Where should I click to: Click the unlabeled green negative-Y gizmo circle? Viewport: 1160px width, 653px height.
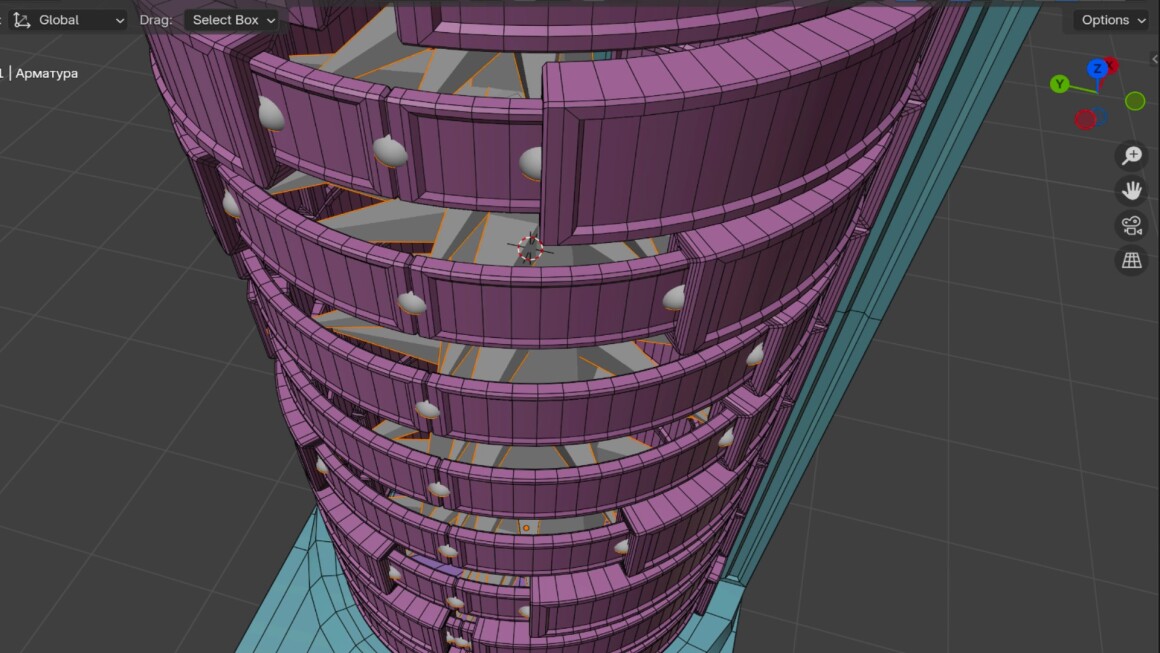[1135, 101]
